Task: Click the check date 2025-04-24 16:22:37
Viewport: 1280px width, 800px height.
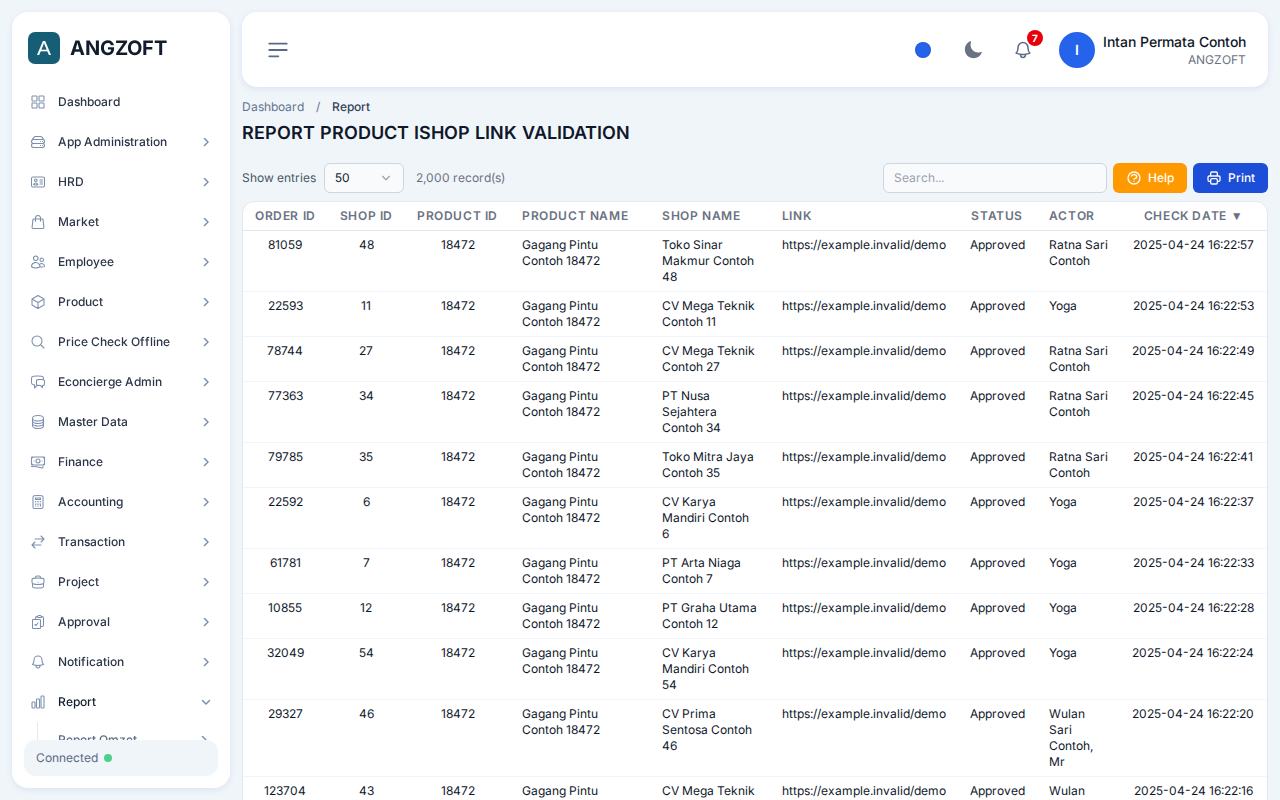Action: (x=1193, y=502)
